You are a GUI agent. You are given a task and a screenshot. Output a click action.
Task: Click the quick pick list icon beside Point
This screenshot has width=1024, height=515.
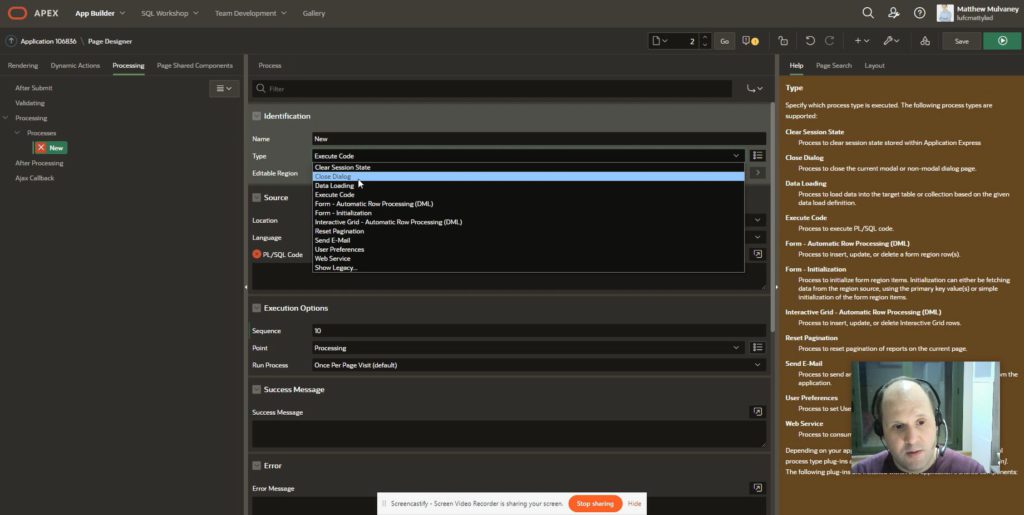[758, 347]
